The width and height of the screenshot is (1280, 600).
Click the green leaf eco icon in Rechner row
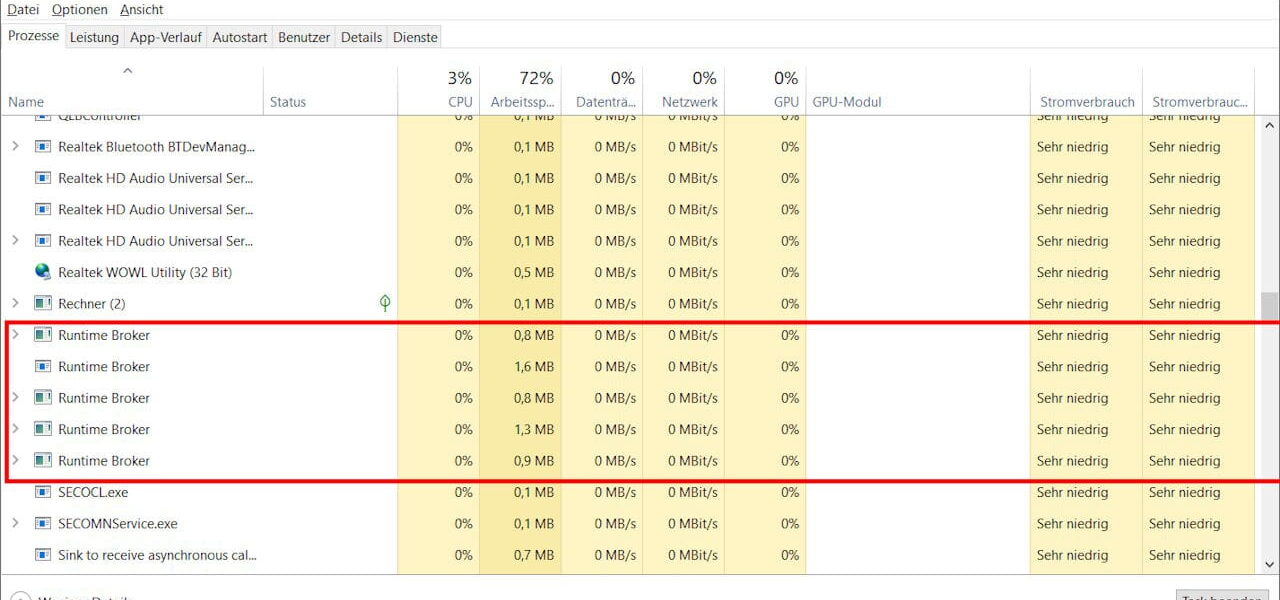tap(385, 303)
